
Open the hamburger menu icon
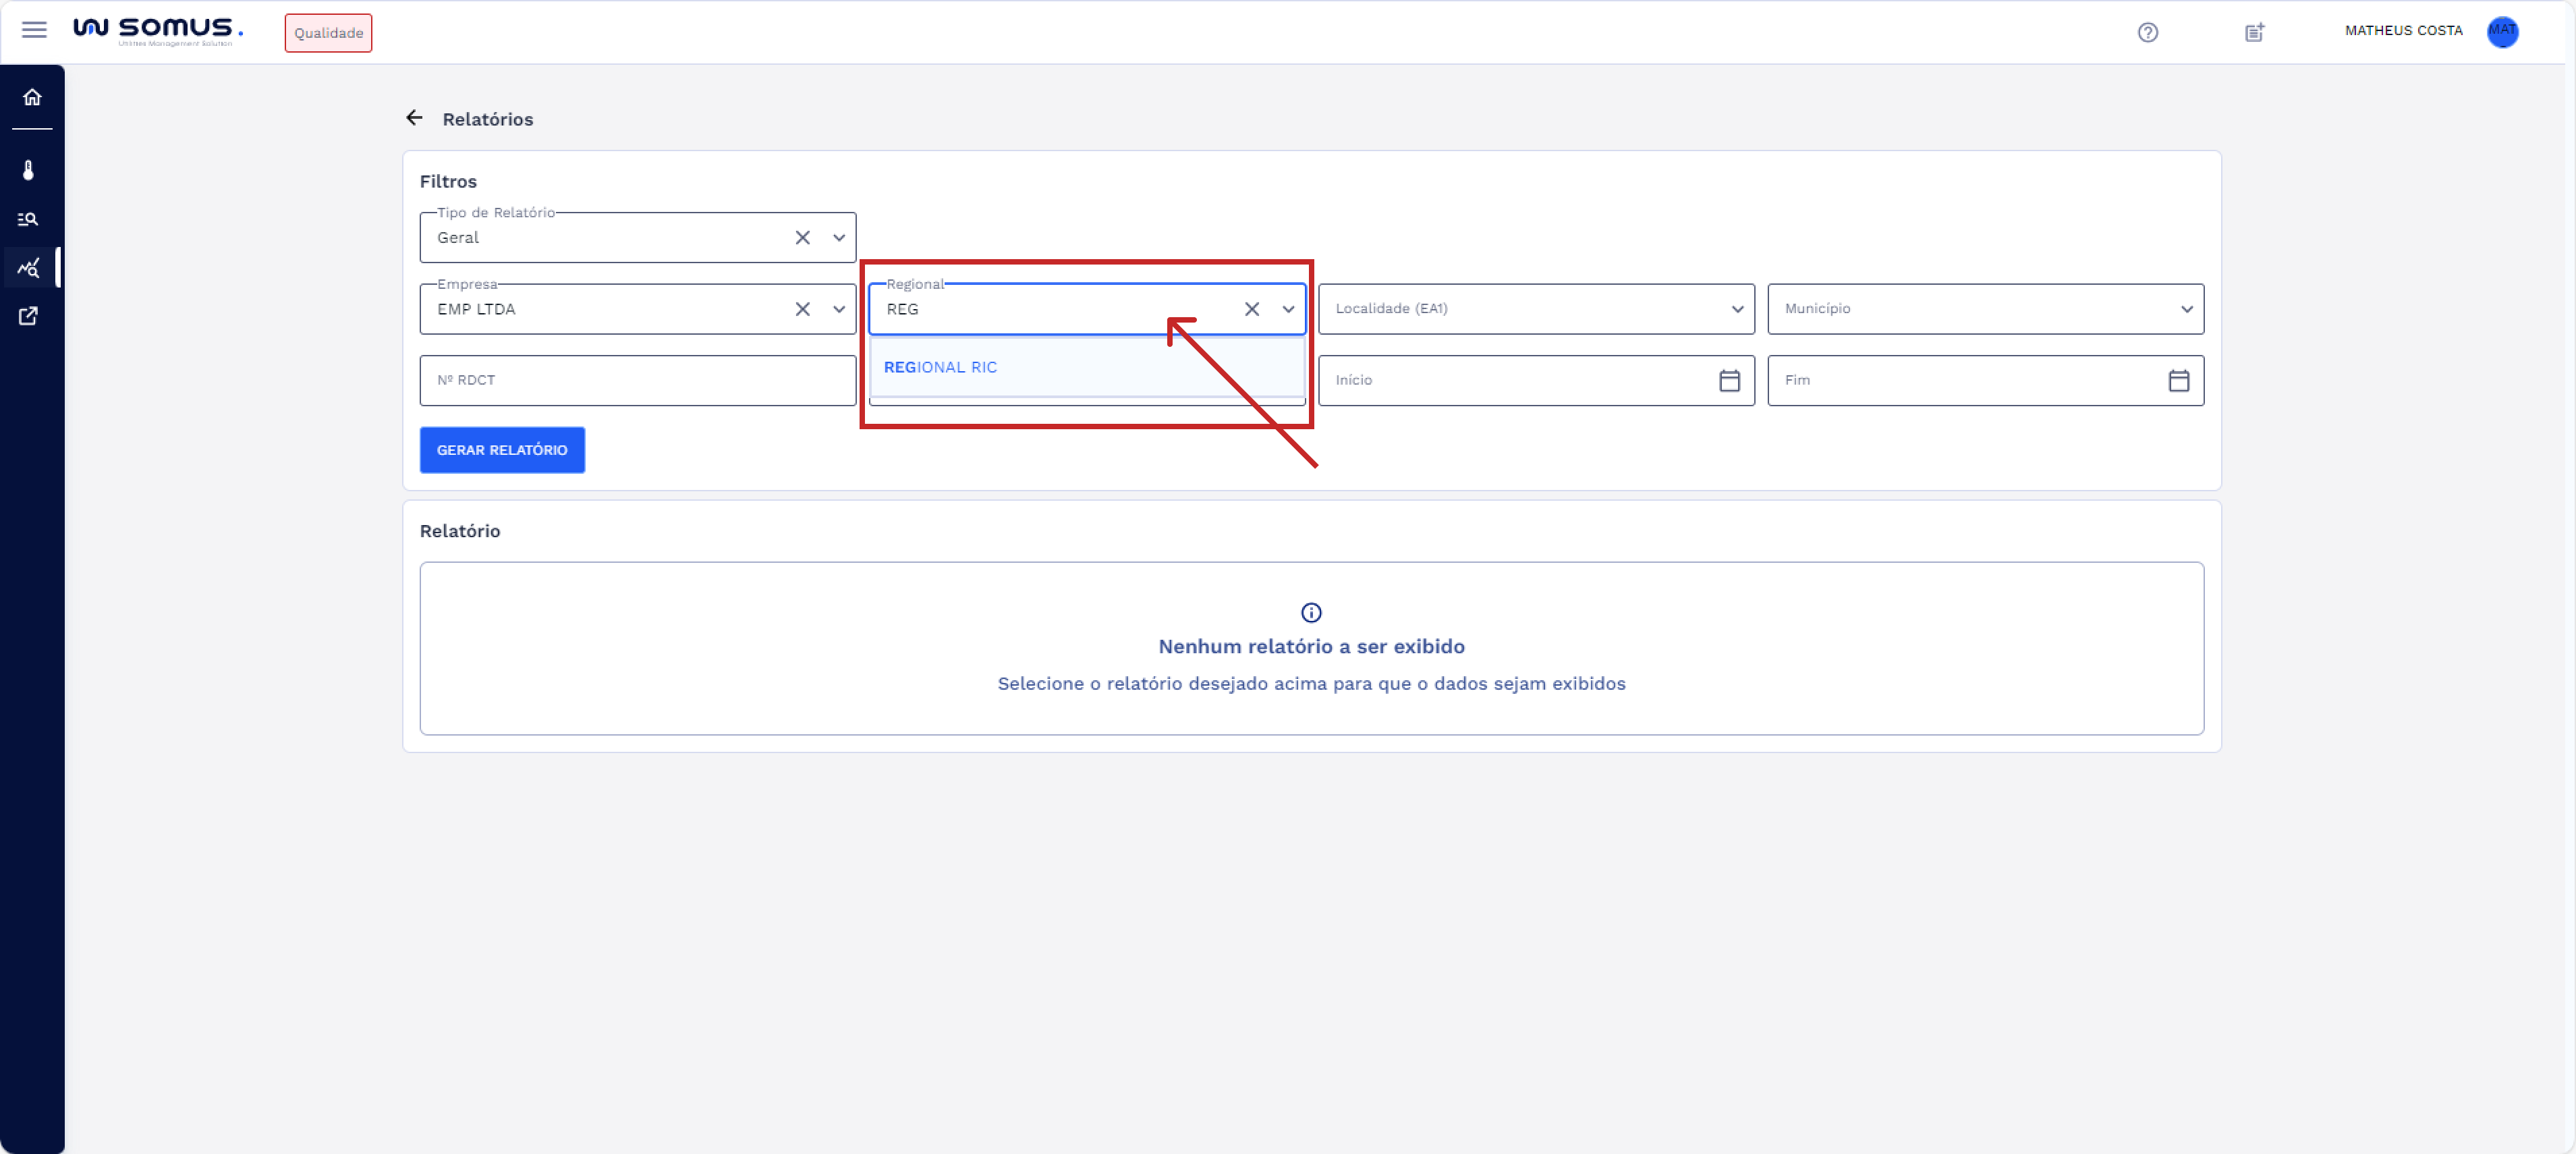pyautogui.click(x=34, y=30)
